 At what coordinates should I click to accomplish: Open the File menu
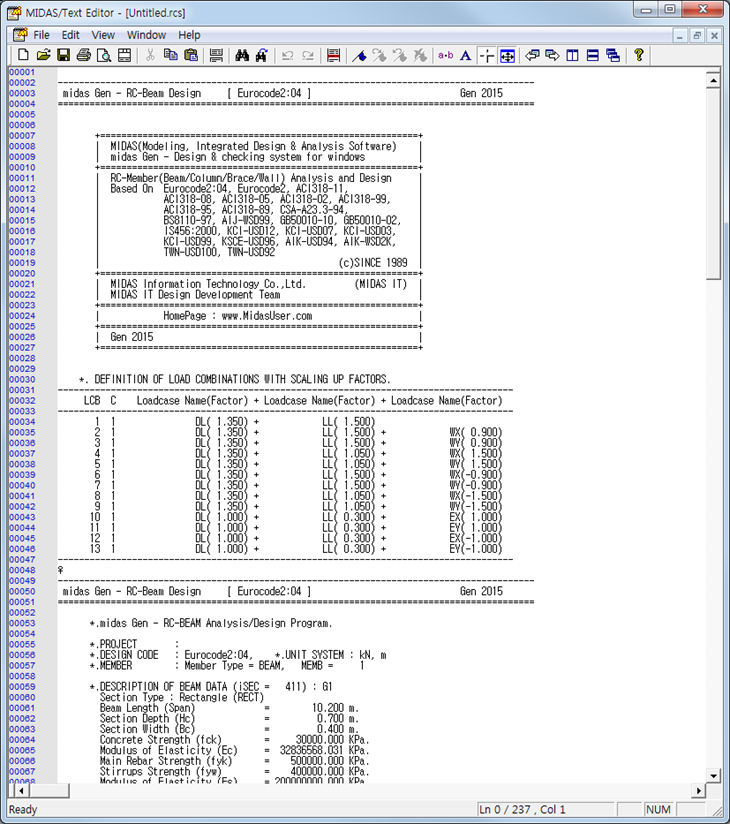42,35
